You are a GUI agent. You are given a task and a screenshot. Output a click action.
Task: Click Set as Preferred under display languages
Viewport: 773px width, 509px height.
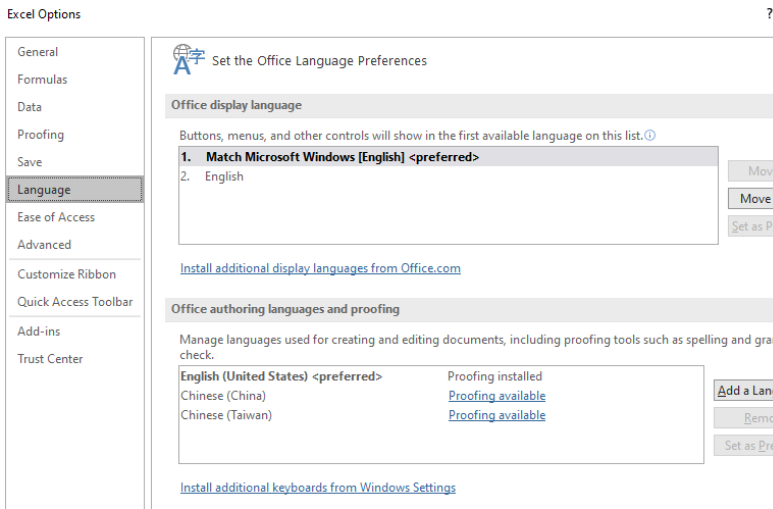[x=751, y=226]
